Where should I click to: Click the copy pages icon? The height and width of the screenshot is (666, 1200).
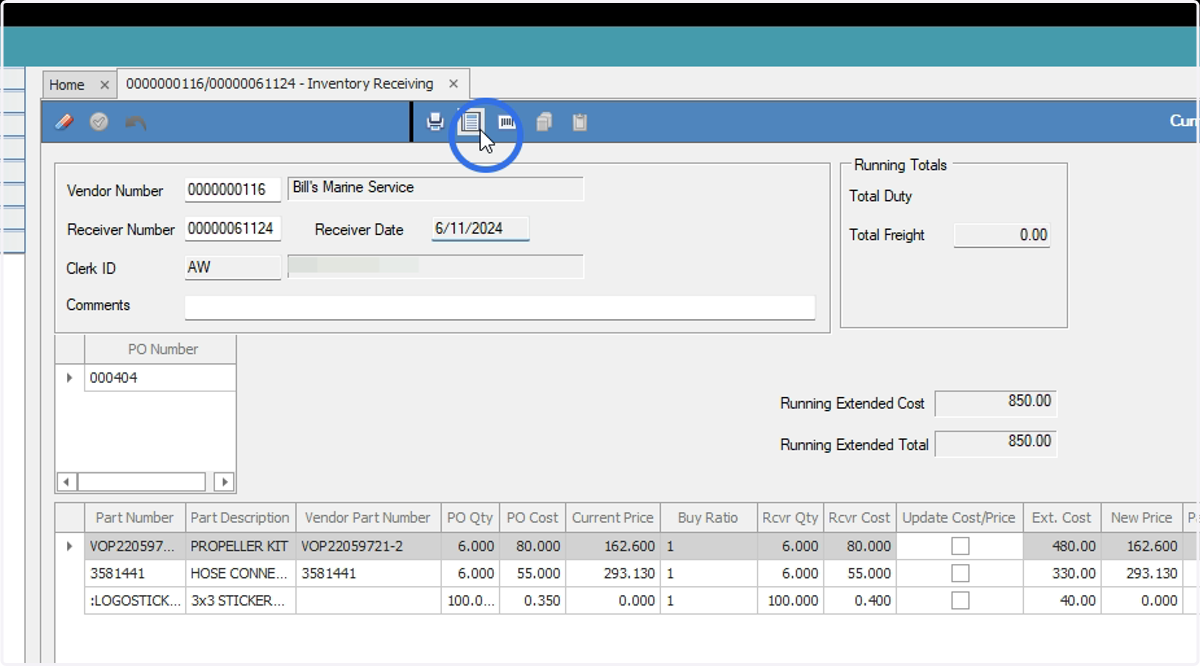544,122
